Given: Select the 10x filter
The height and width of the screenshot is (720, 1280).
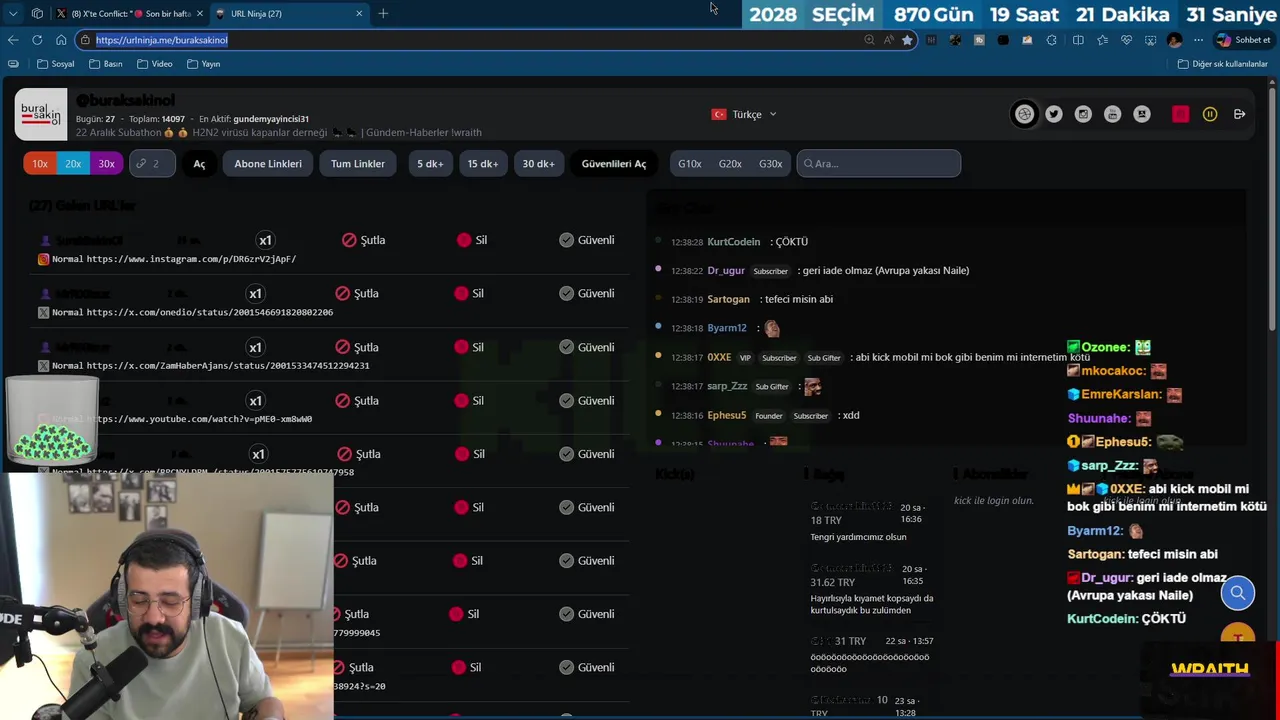Looking at the screenshot, I should (x=40, y=164).
